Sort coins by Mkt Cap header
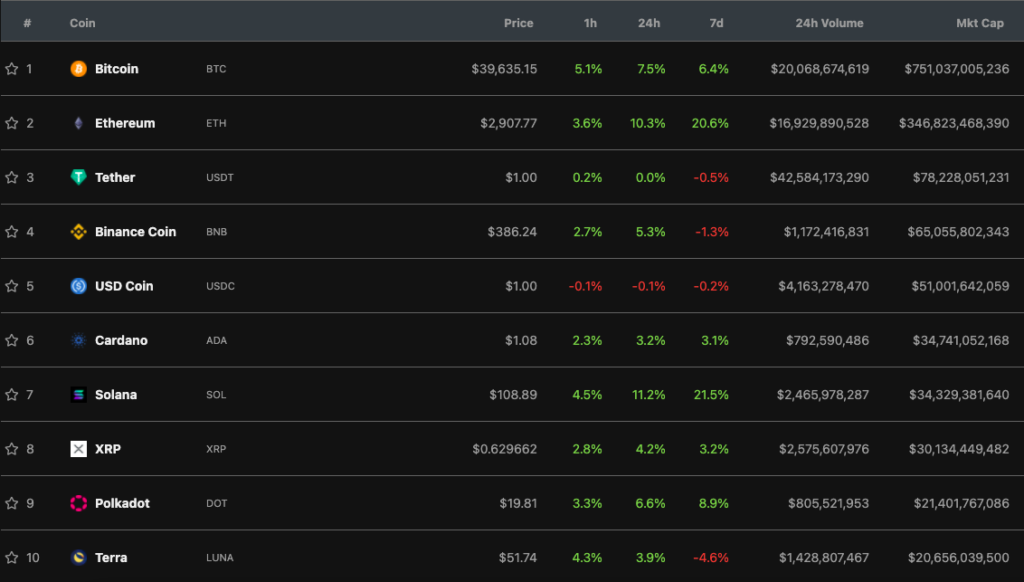Screen dimensions: 1024x582 tap(979, 23)
